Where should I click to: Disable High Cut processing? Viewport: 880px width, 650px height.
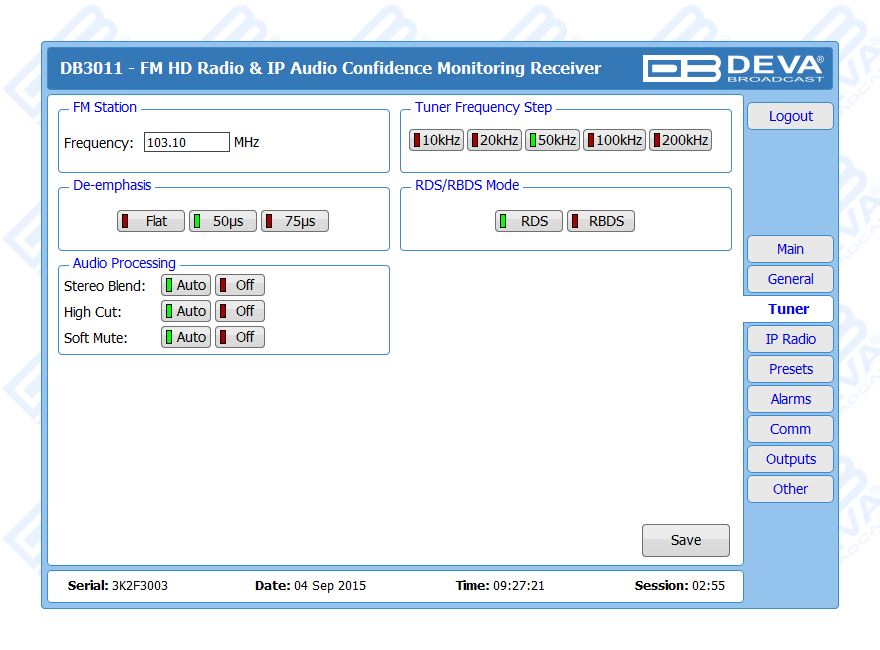(x=240, y=311)
